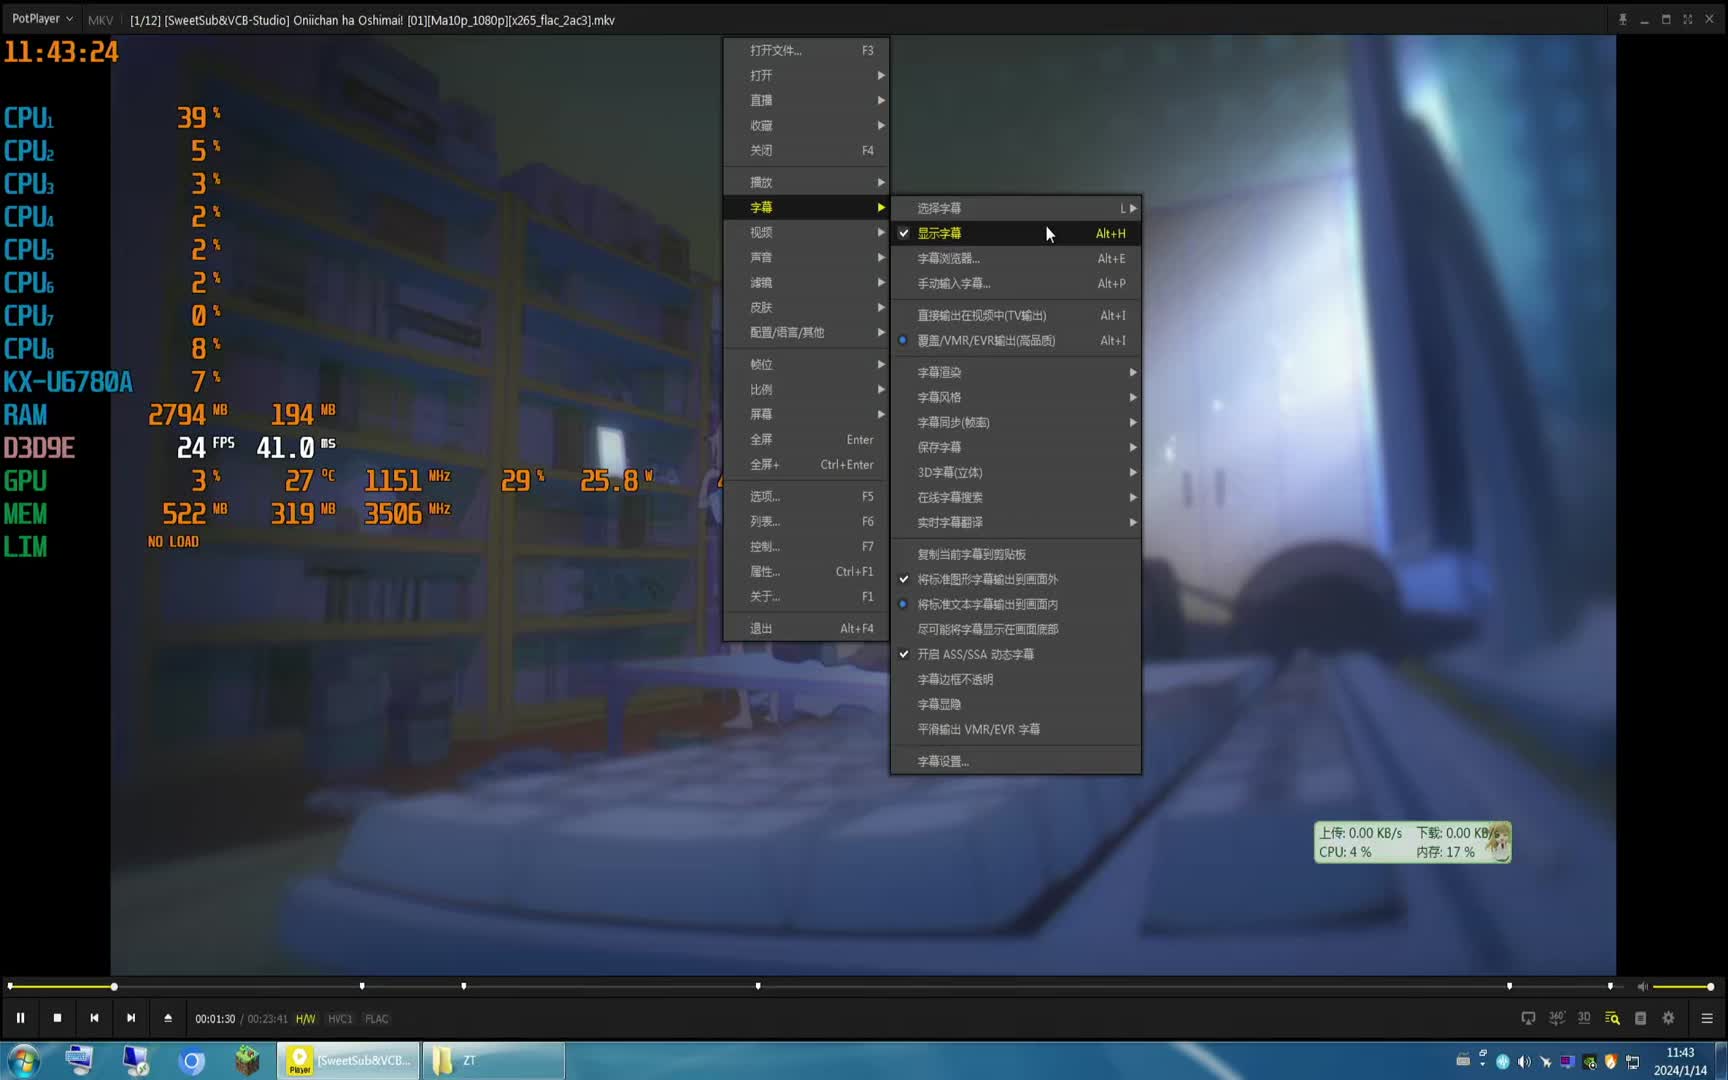Click the eject/open file icon
Screen dimensions: 1728x1080
click(x=168, y=1018)
